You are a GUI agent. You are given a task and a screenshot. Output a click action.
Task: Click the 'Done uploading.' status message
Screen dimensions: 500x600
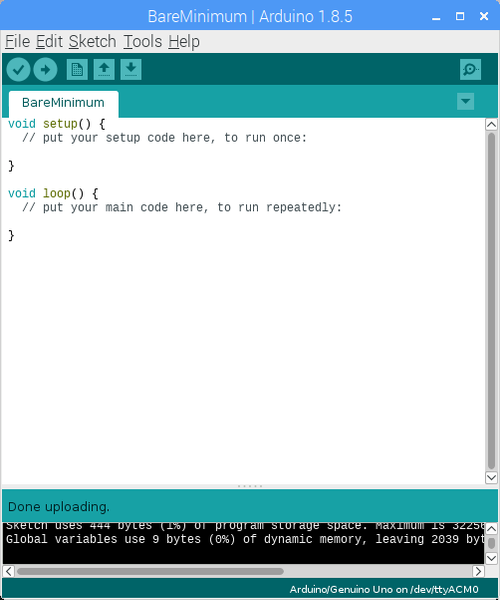click(59, 507)
